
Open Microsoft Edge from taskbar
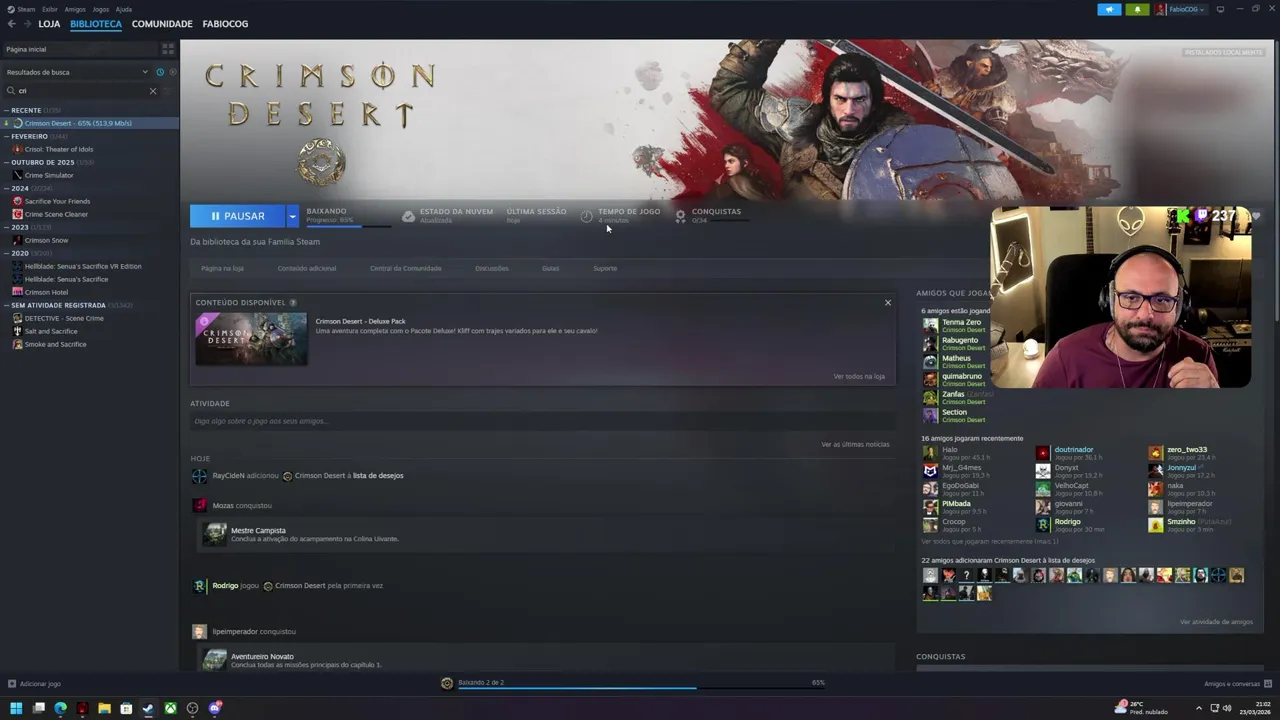60,708
